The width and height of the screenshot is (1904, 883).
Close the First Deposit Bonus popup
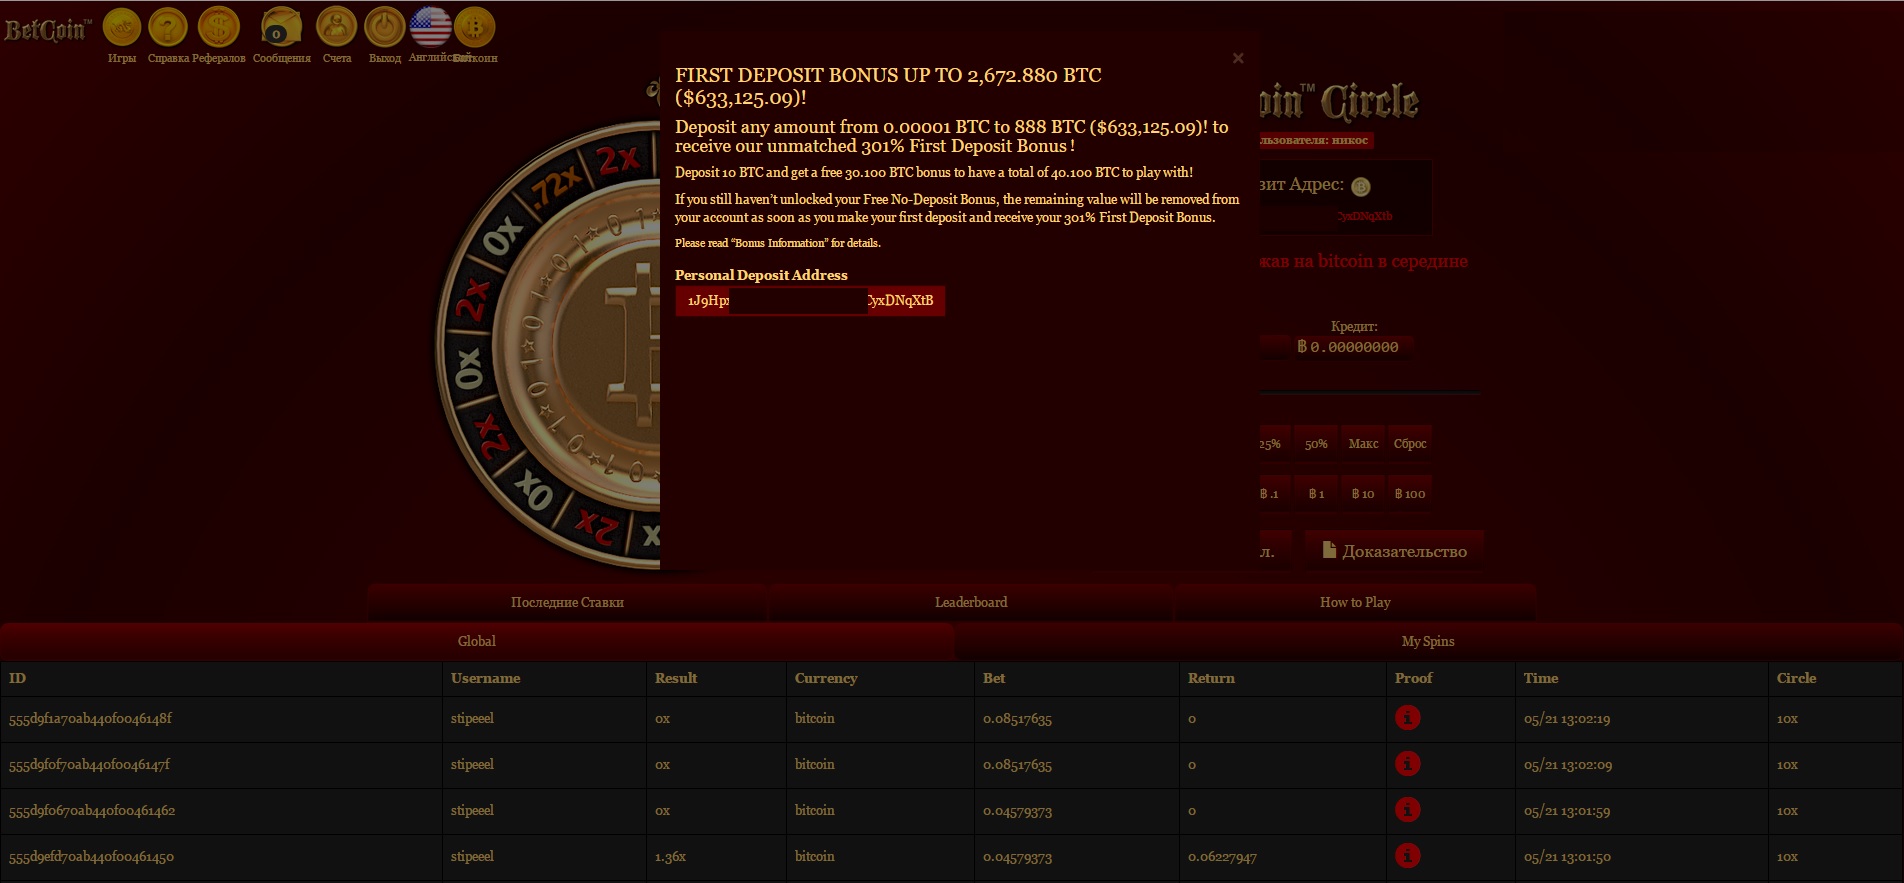[1238, 58]
